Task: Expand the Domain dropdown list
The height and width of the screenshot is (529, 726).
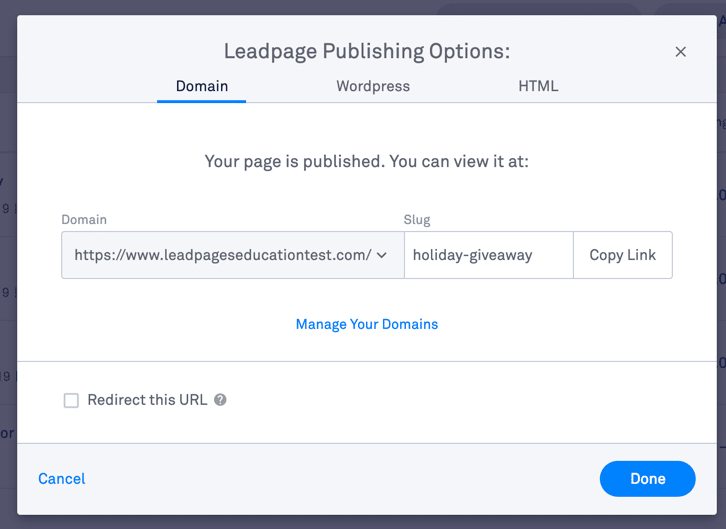Action: (x=233, y=255)
